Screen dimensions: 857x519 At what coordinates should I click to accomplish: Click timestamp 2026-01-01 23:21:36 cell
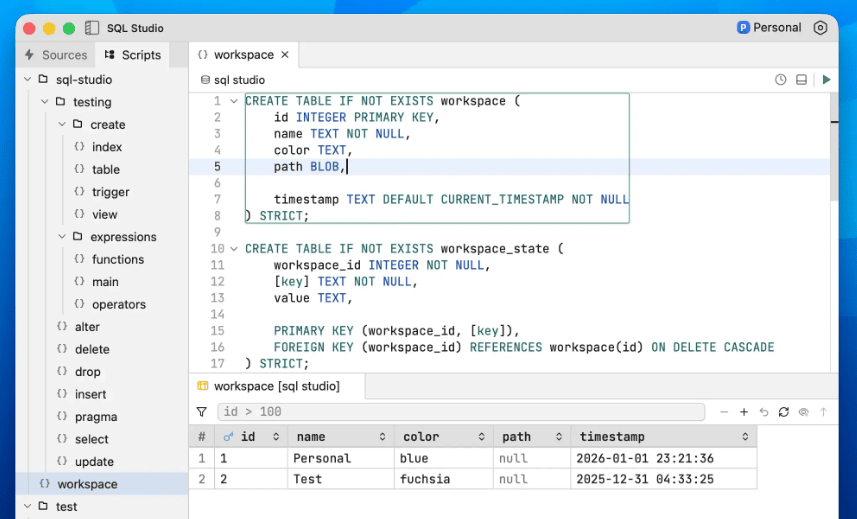(664, 458)
